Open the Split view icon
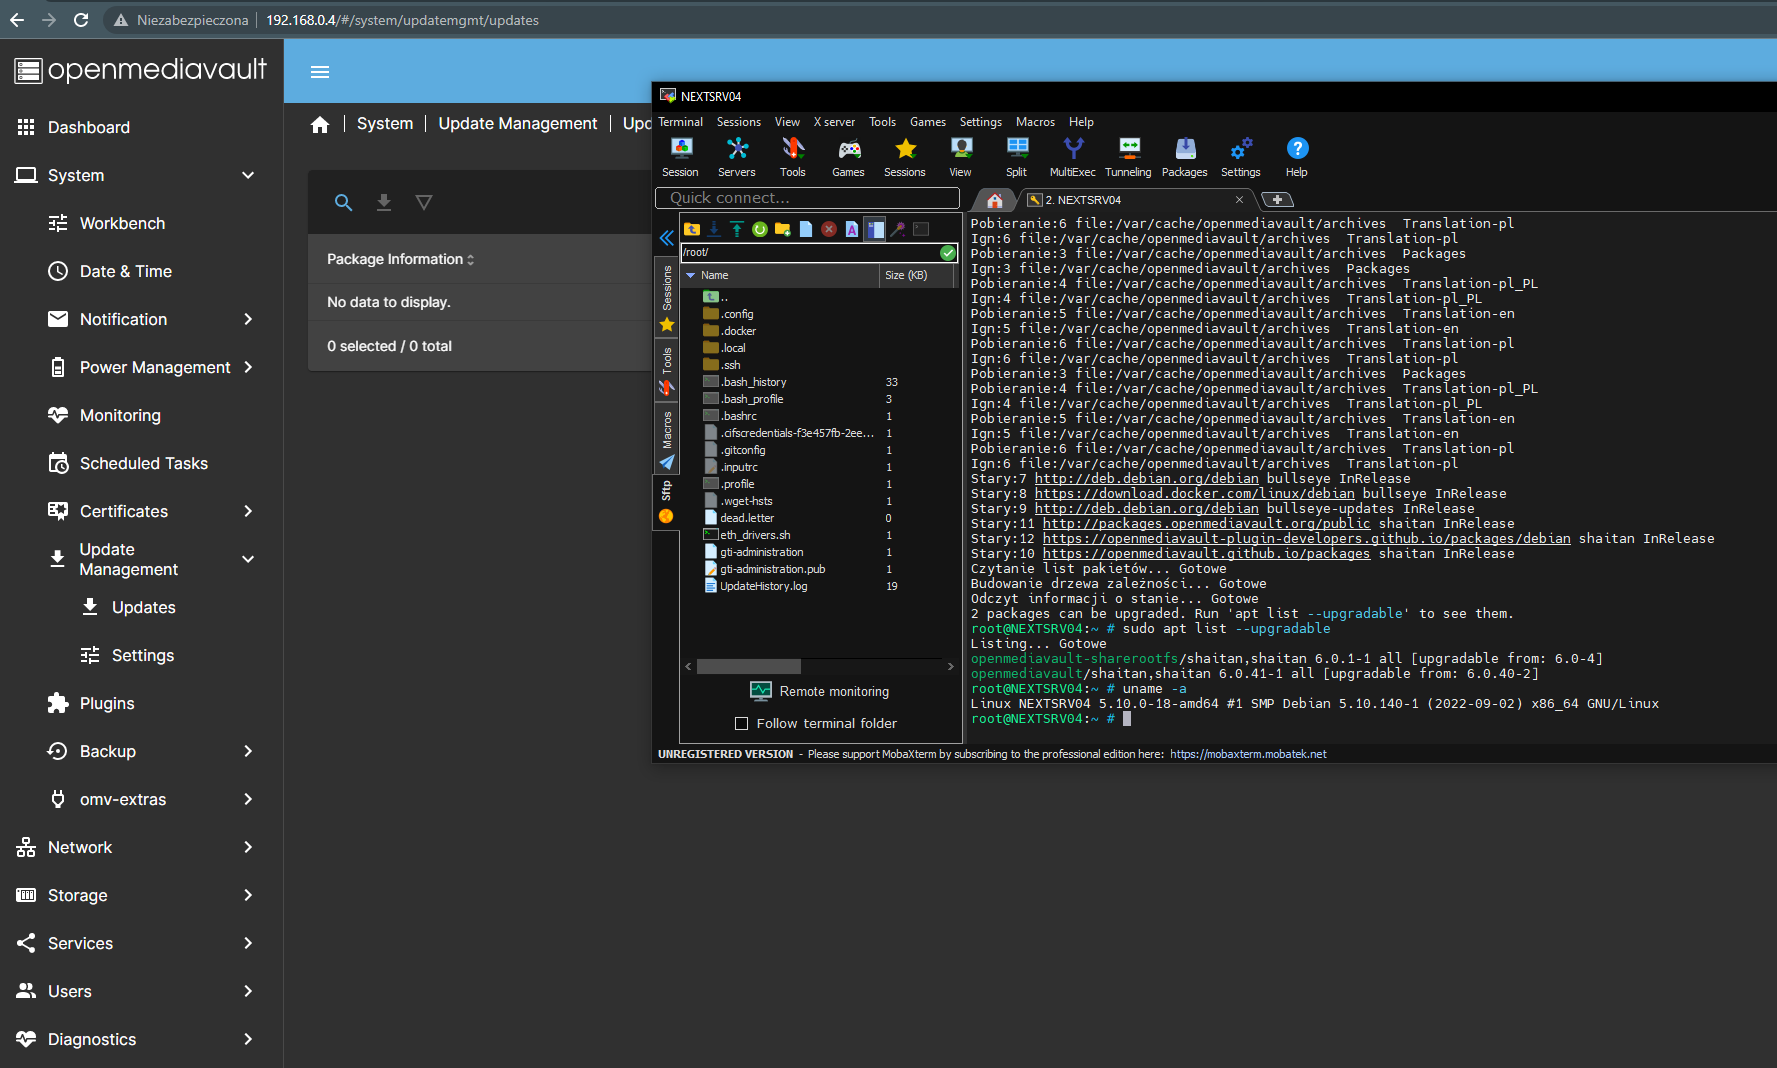The image size is (1777, 1068). (1017, 156)
